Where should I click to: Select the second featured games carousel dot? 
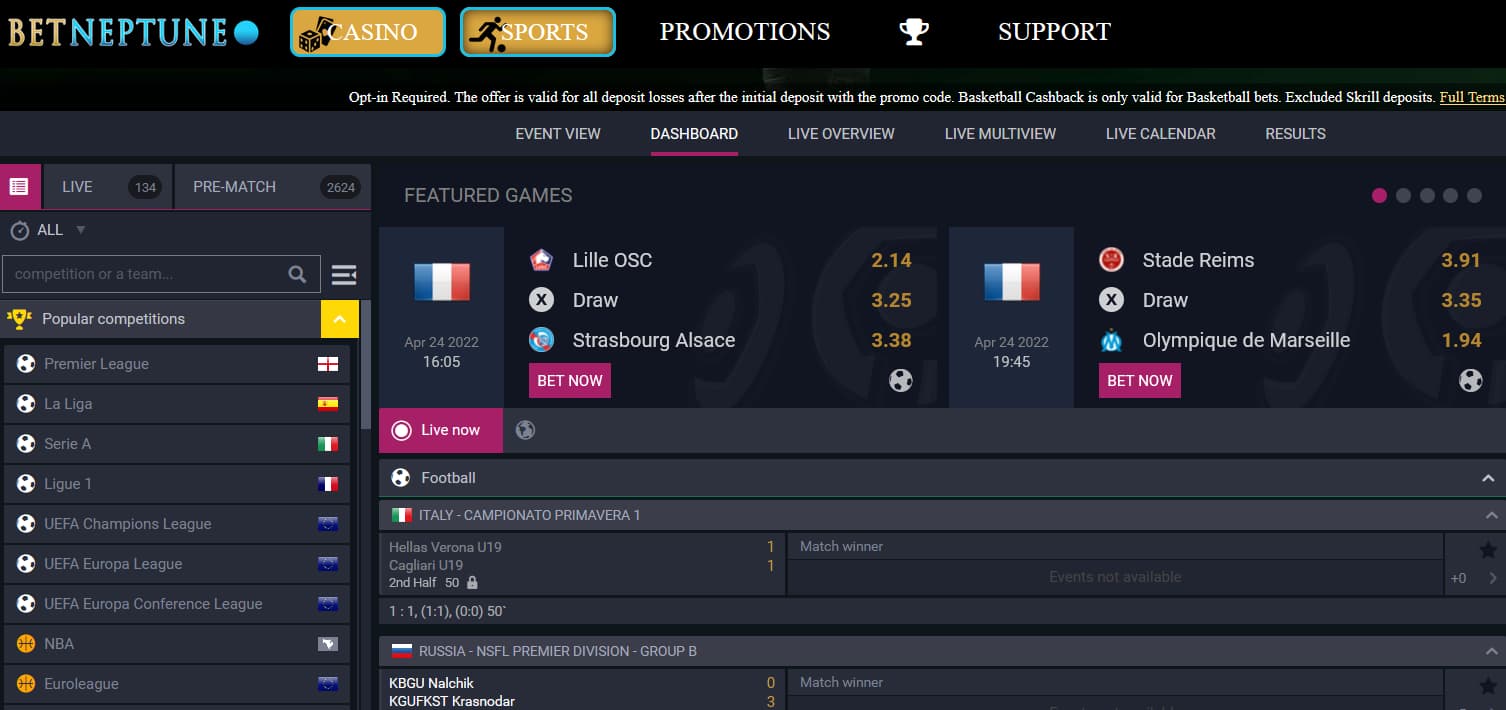point(1403,196)
